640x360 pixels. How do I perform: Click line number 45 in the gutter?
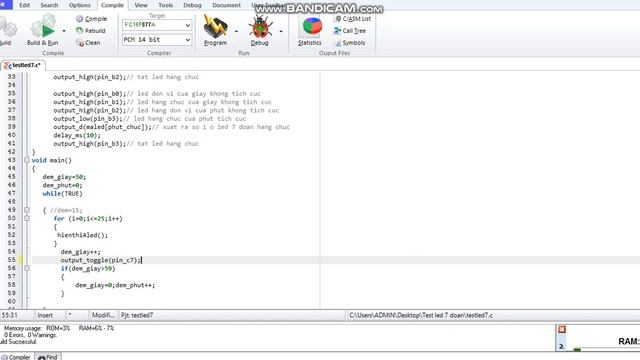click(x=11, y=177)
